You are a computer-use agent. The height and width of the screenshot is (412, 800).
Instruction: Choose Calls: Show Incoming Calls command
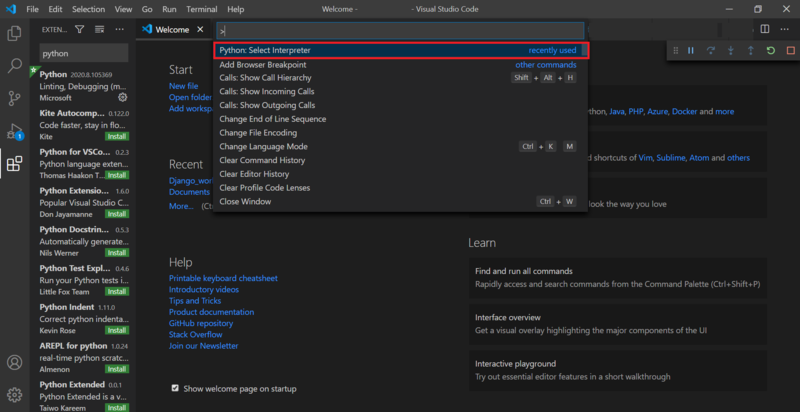(x=401, y=92)
